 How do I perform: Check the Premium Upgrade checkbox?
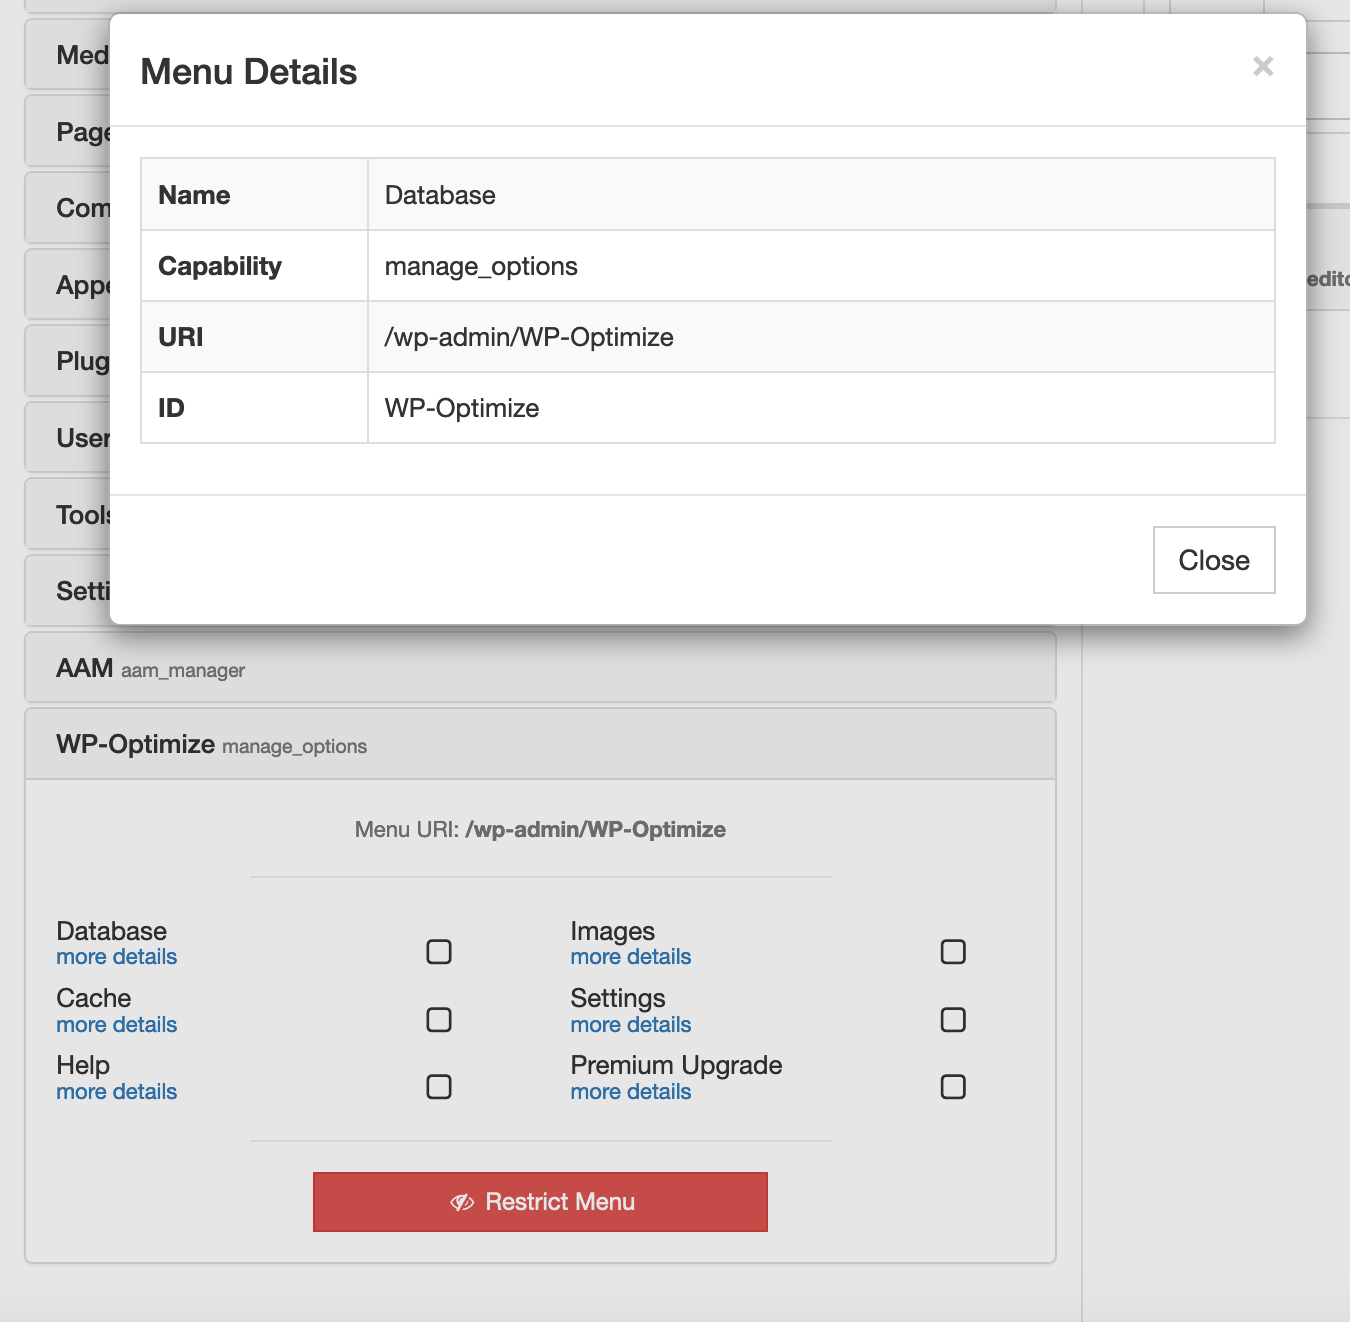click(952, 1086)
